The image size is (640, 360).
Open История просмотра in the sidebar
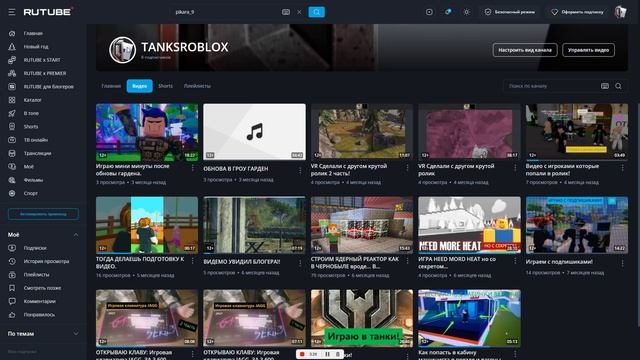click(46, 261)
